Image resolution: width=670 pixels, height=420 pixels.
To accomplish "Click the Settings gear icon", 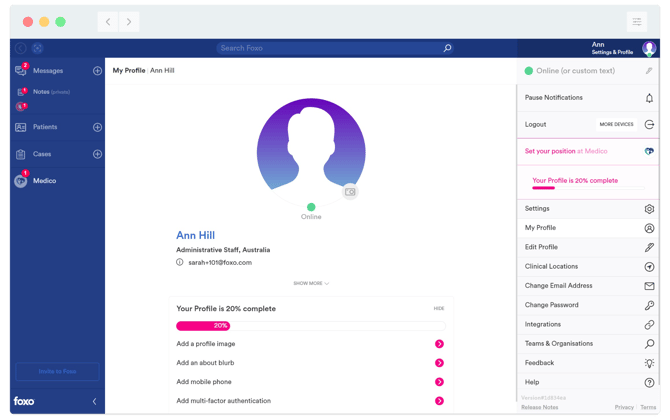I will pos(648,209).
